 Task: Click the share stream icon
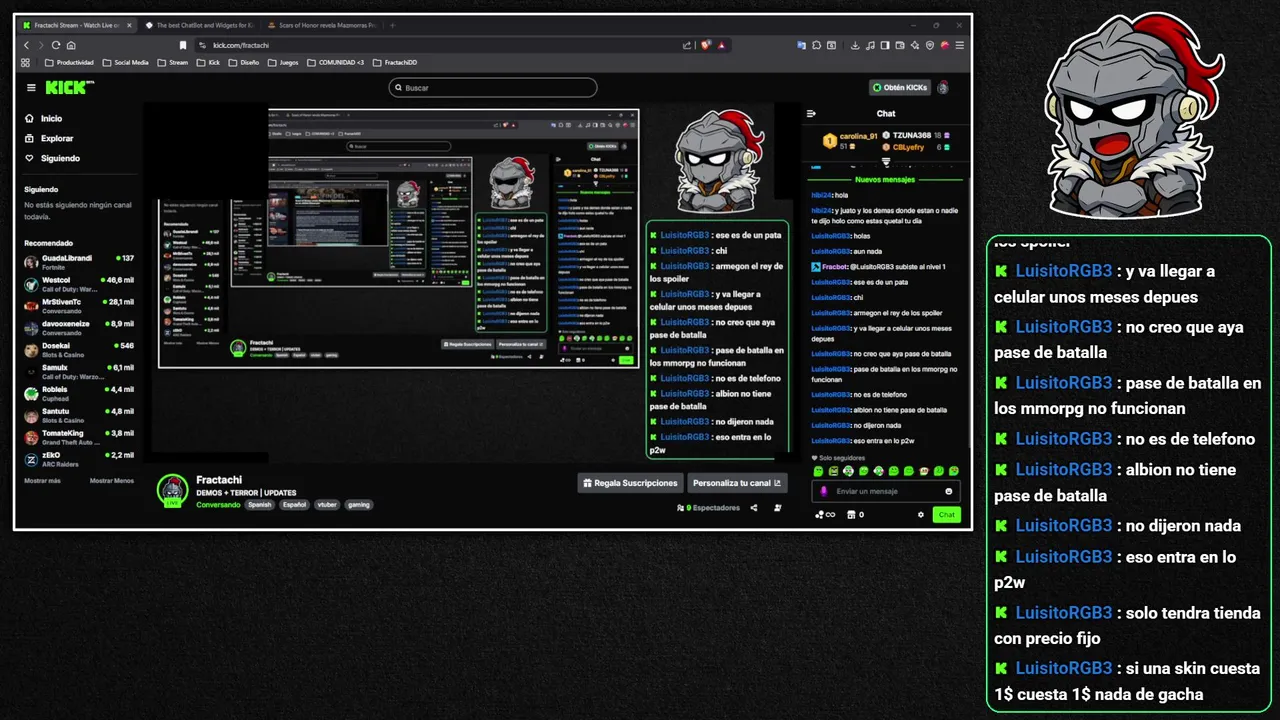pos(754,508)
